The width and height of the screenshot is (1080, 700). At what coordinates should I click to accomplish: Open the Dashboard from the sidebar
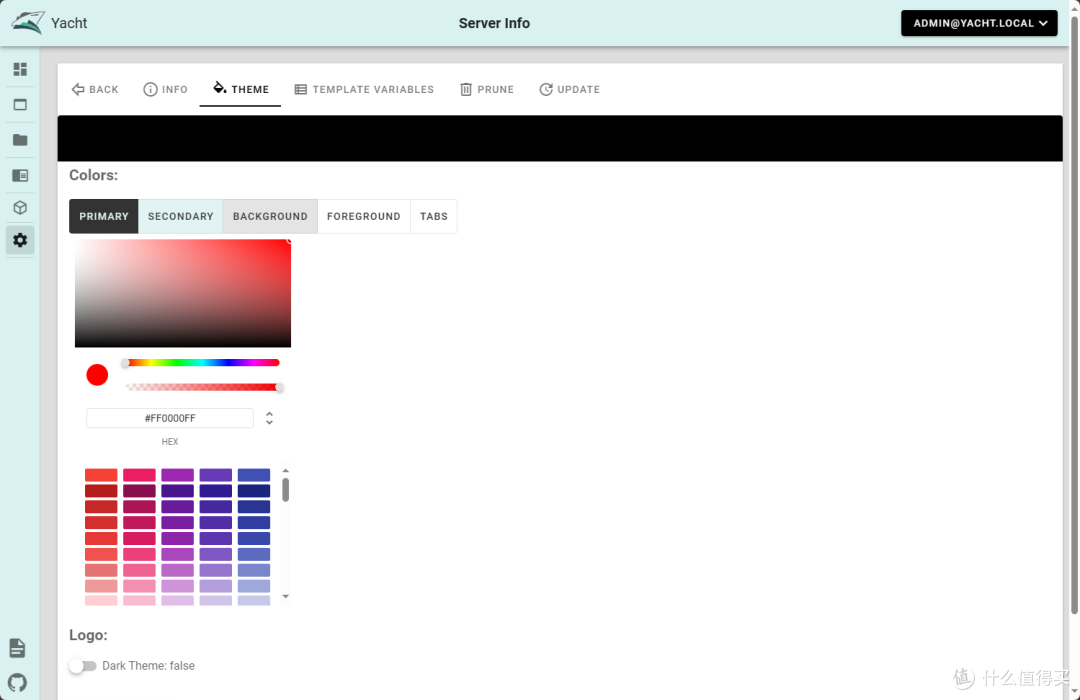(x=20, y=70)
